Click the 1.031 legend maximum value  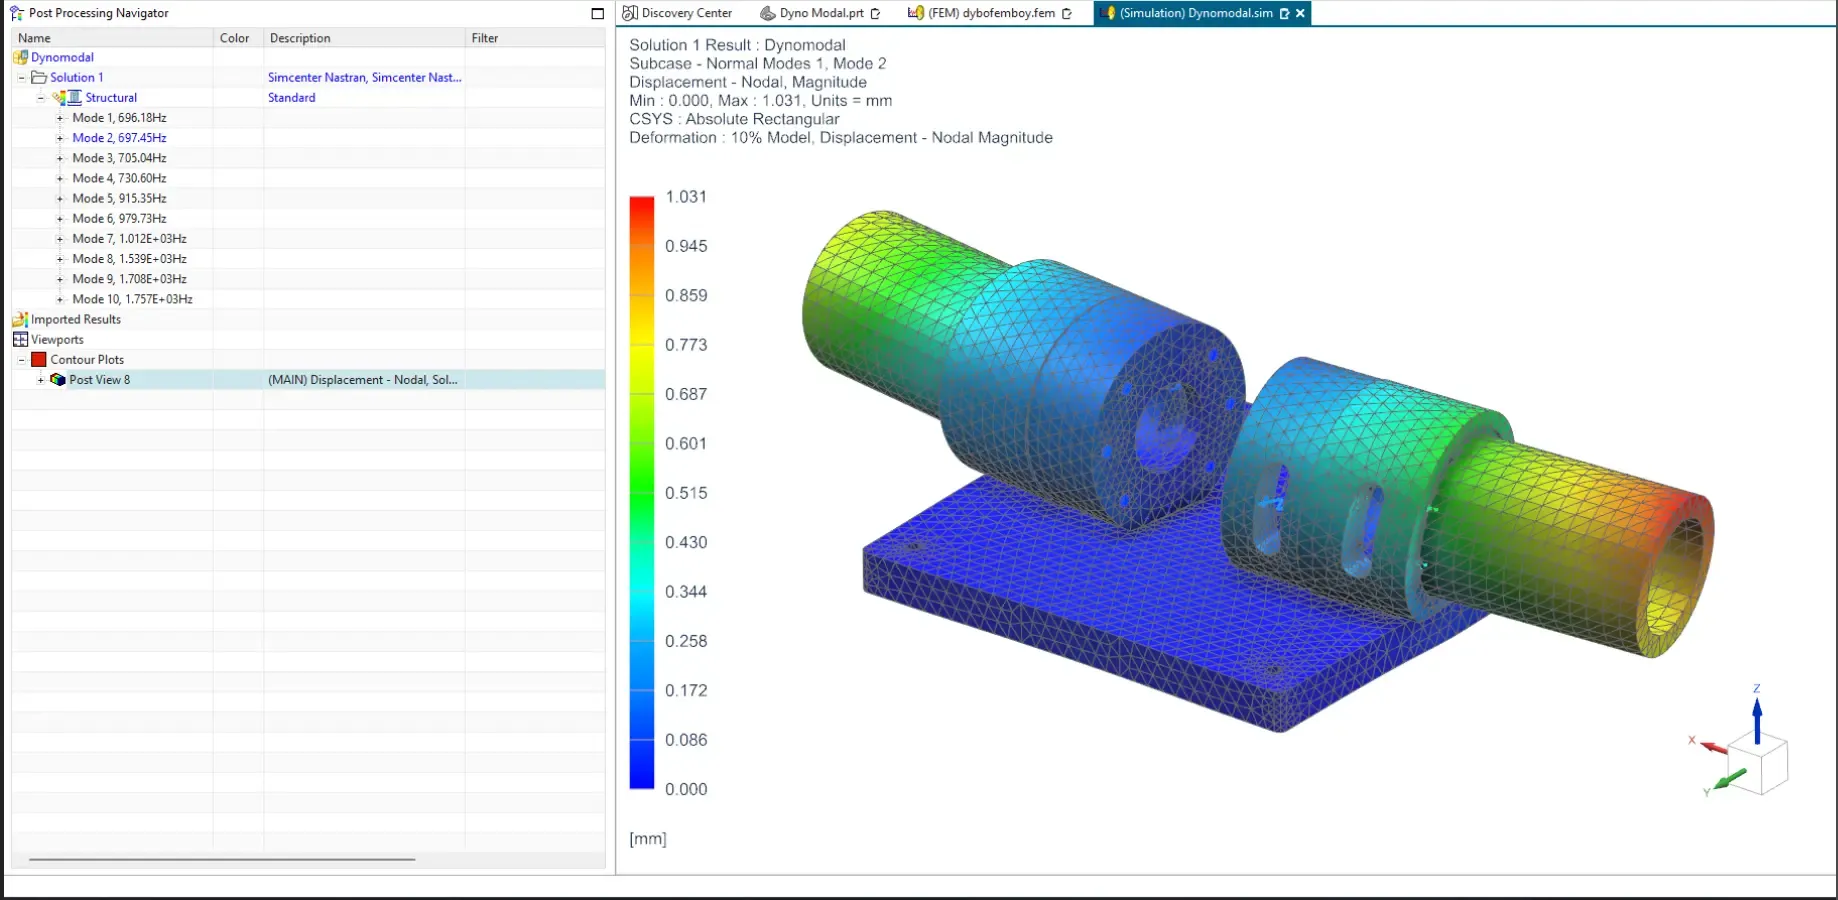pos(686,197)
